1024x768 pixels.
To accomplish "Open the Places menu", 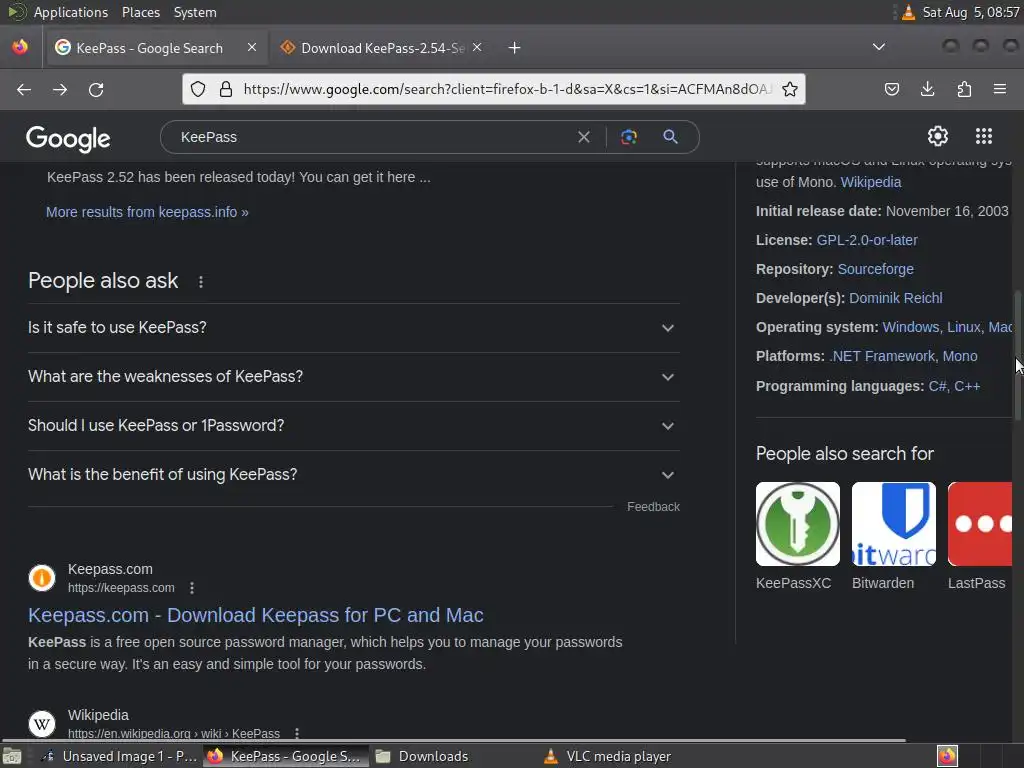I will click(x=140, y=12).
